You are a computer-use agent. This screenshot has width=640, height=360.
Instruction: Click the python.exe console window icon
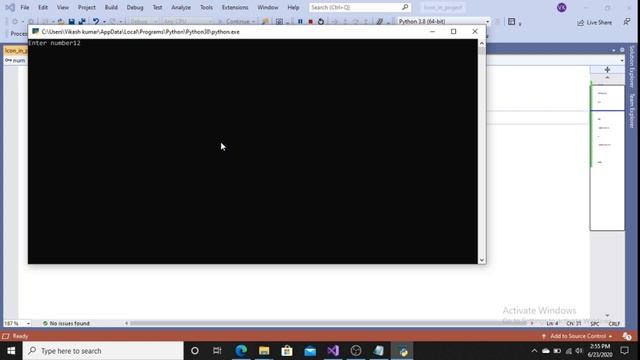click(36, 31)
